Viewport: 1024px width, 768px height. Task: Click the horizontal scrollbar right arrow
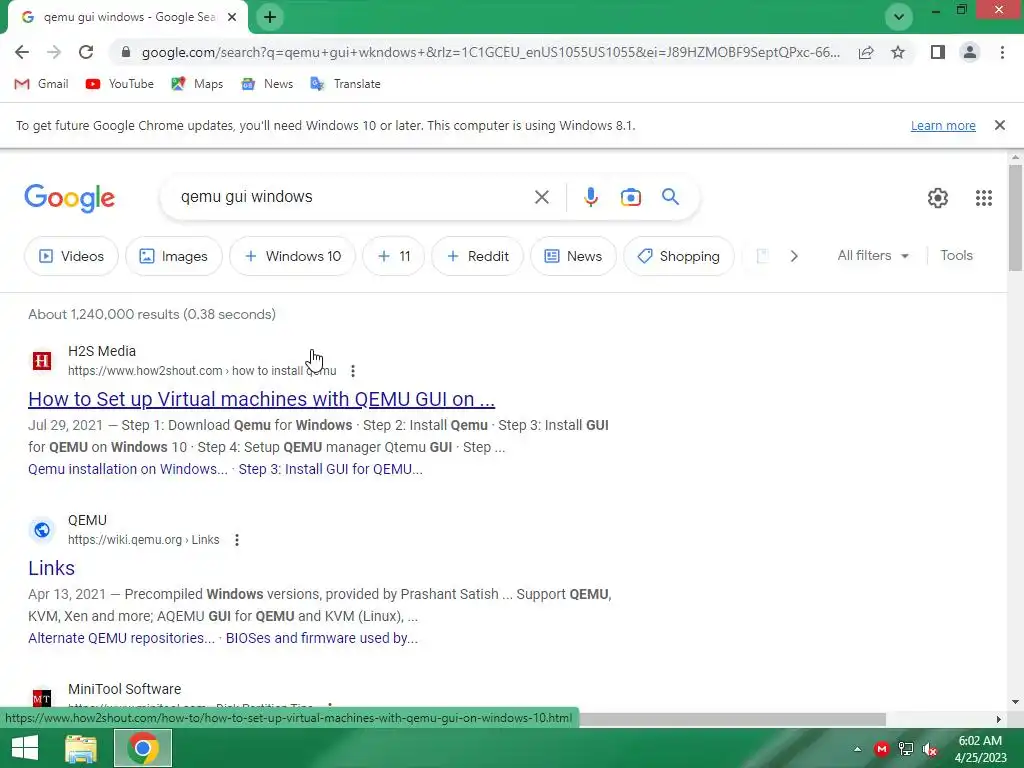click(999, 719)
